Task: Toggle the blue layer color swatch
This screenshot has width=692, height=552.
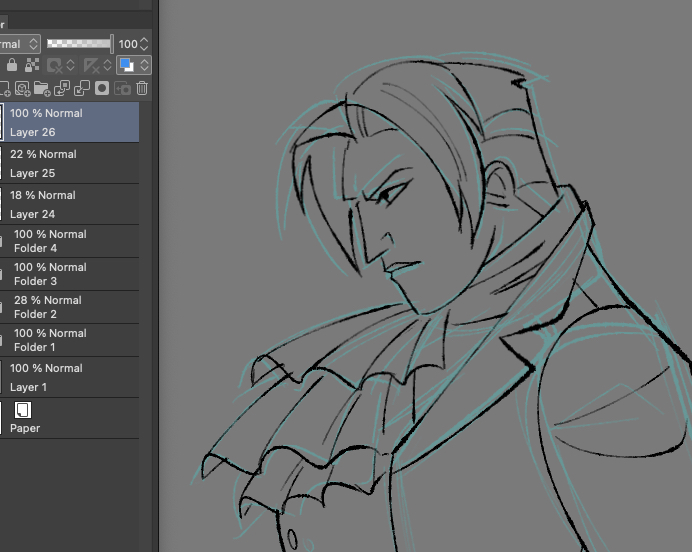Action: (x=126, y=66)
